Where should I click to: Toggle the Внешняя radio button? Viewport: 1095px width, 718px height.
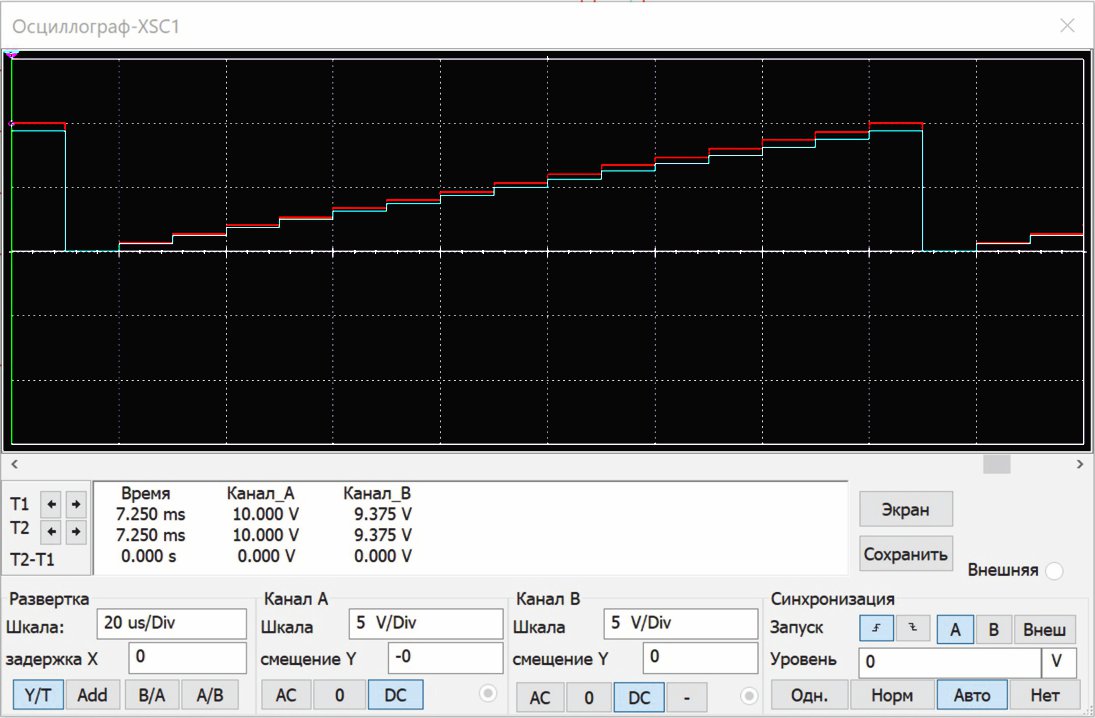click(x=1054, y=571)
